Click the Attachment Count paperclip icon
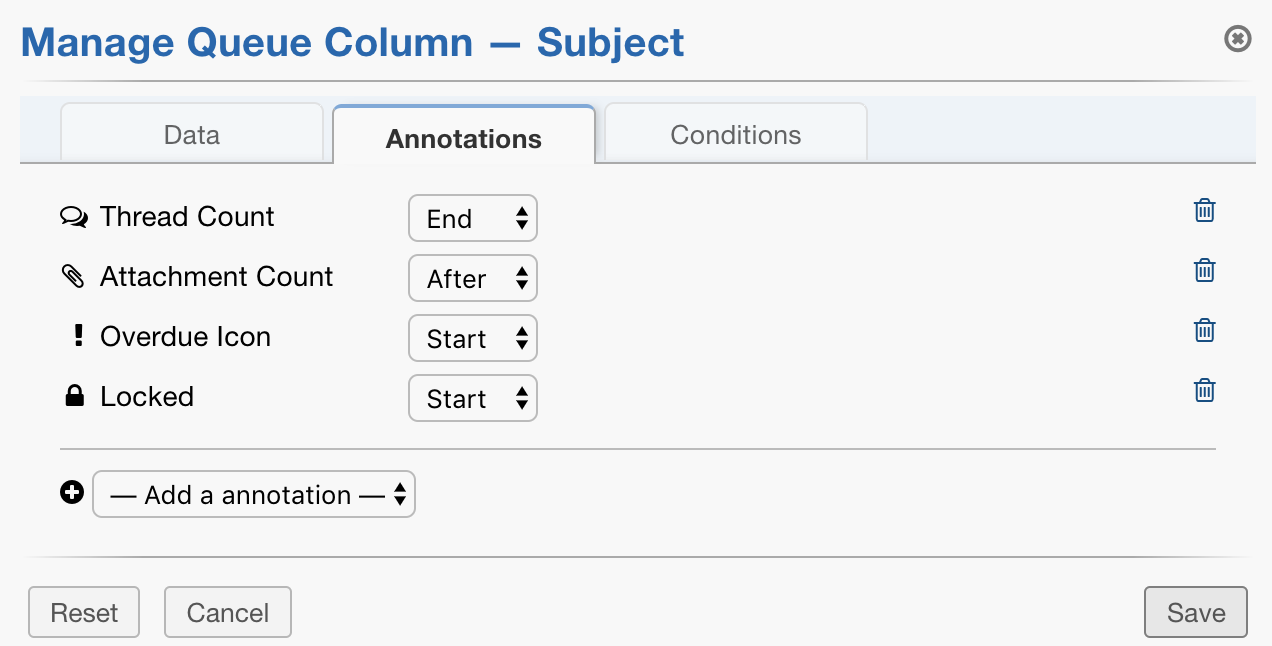This screenshot has width=1272, height=646. tap(75, 276)
